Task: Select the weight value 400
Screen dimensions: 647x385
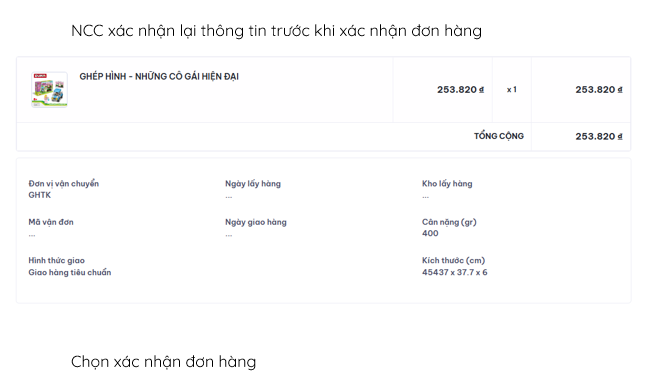Action: (430, 234)
